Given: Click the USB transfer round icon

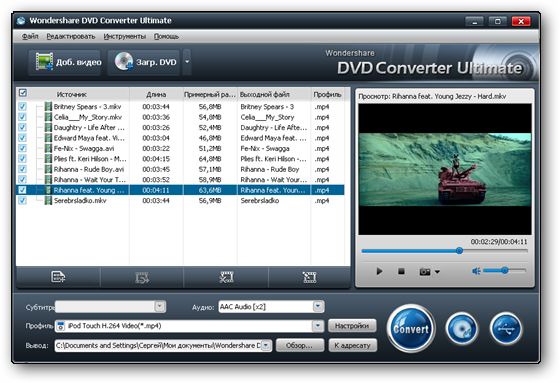Looking at the screenshot, I should click(506, 329).
